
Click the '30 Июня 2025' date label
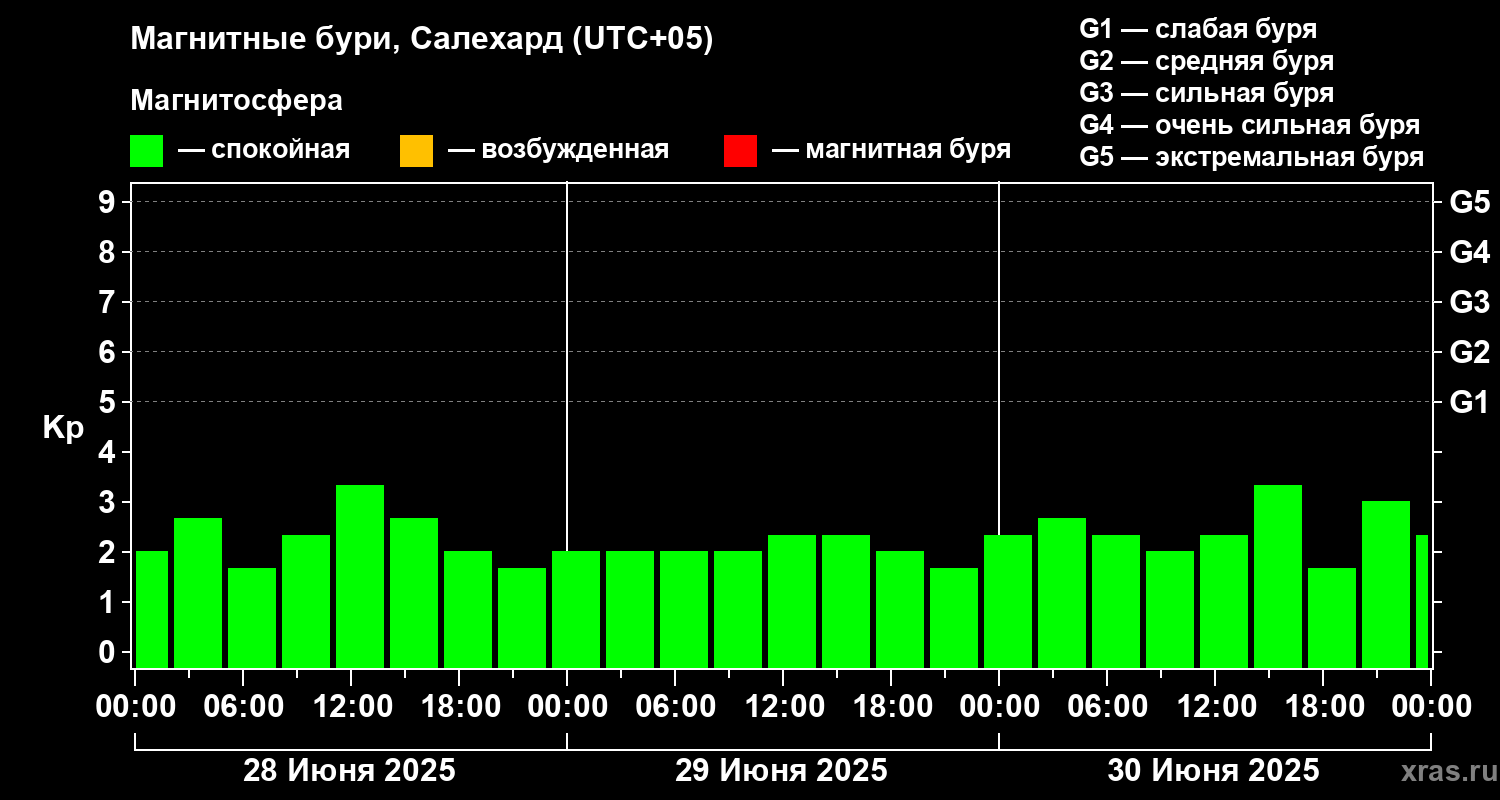(x=1214, y=771)
